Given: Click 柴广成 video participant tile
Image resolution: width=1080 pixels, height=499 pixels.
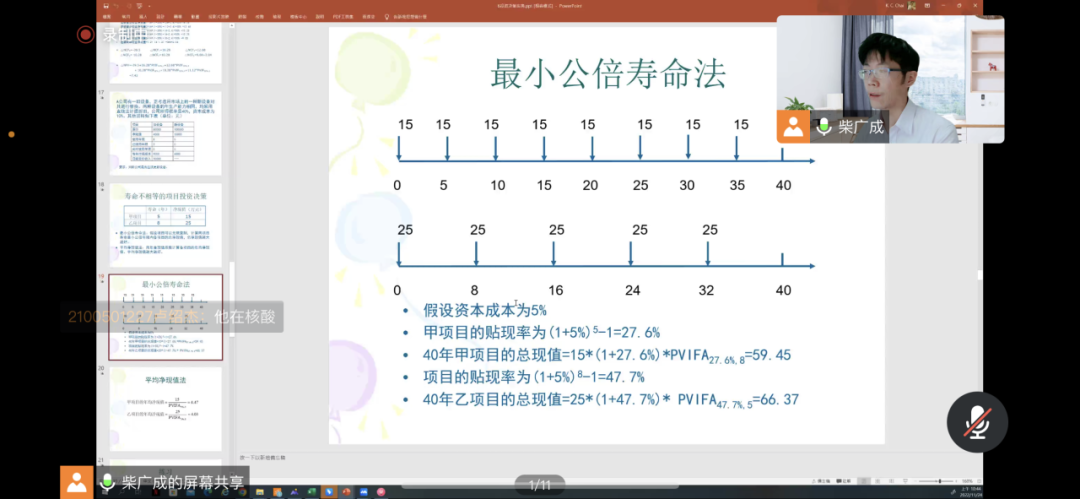Looking at the screenshot, I should 891,79.
